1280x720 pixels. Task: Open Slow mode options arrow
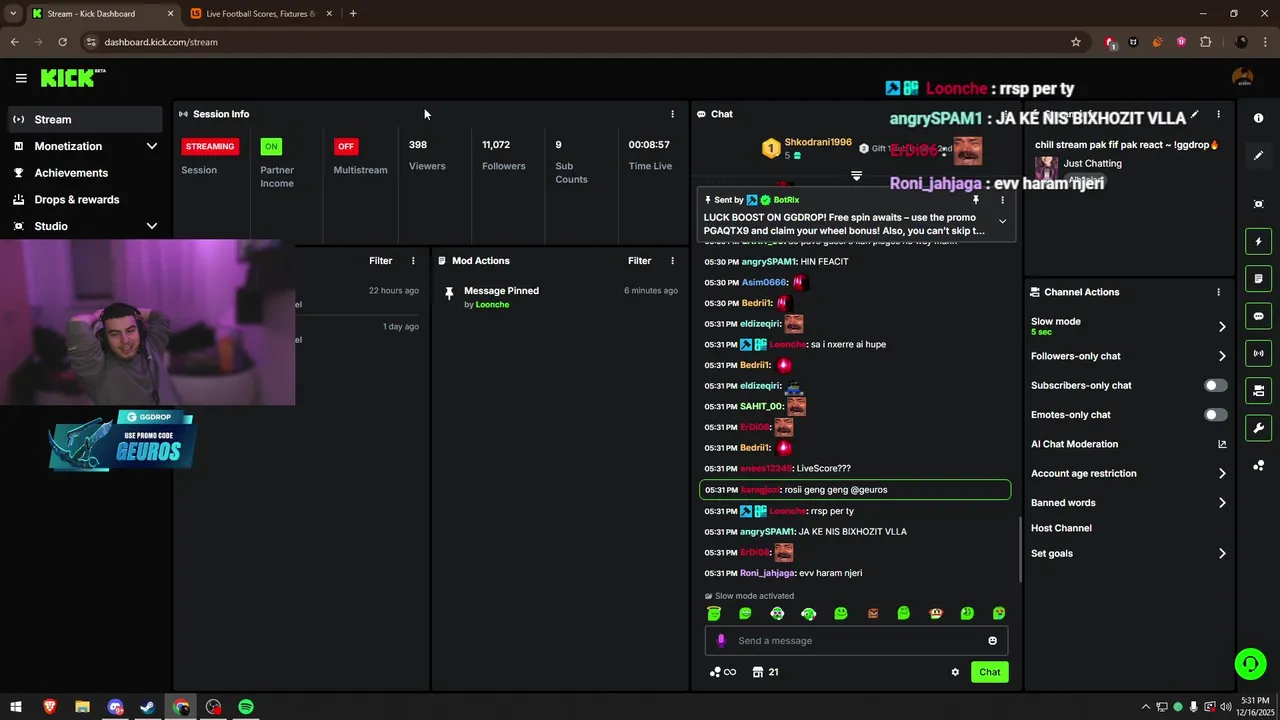pos(1222,327)
